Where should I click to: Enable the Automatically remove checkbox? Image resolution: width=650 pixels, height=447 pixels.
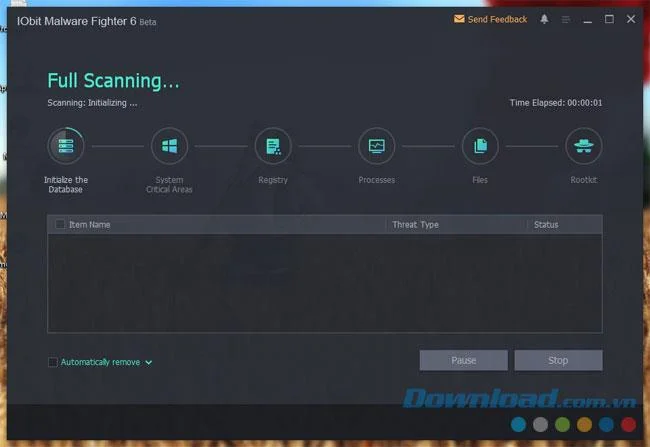[53, 362]
